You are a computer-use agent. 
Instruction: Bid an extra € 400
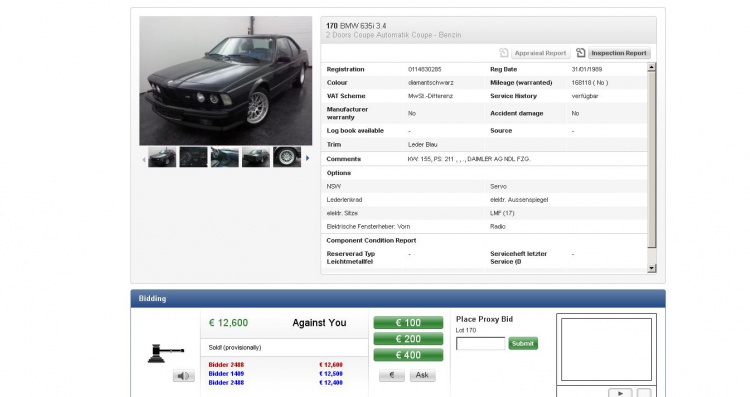coord(408,355)
